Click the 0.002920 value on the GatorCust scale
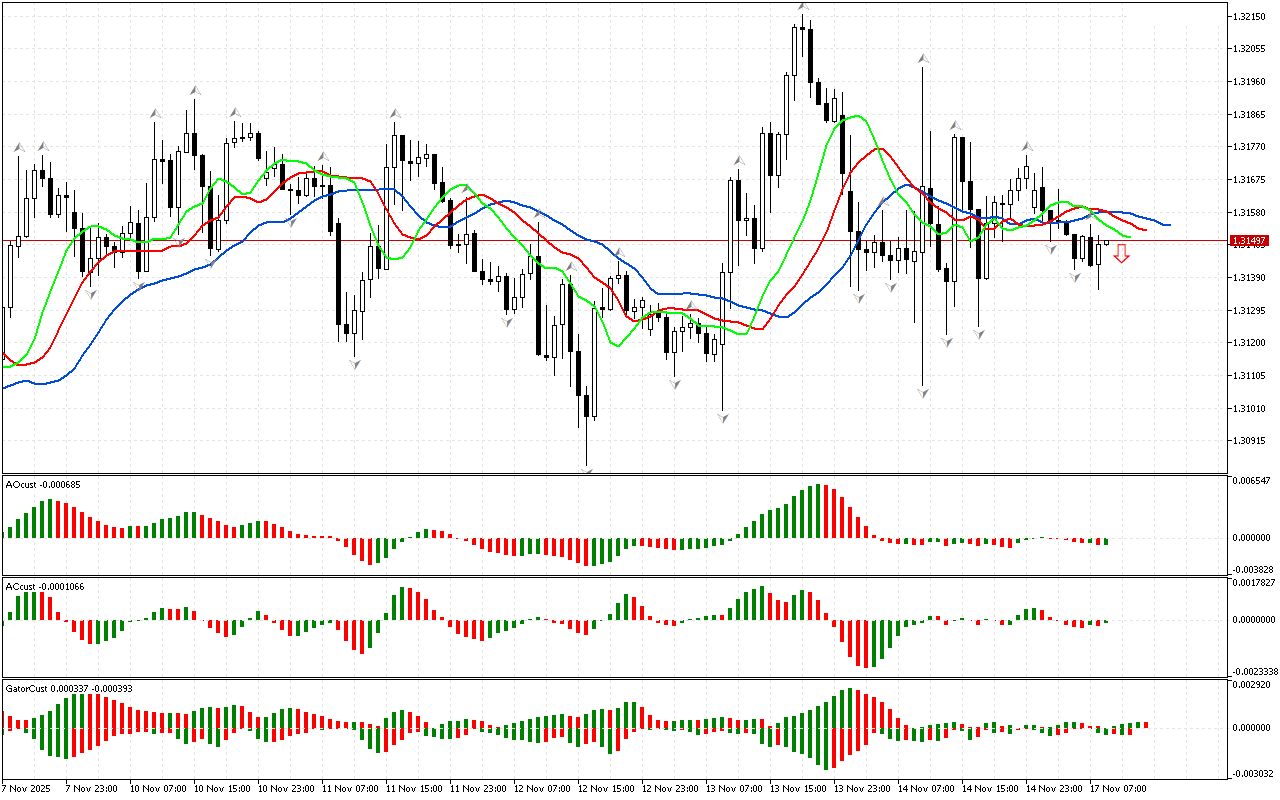 (1253, 686)
